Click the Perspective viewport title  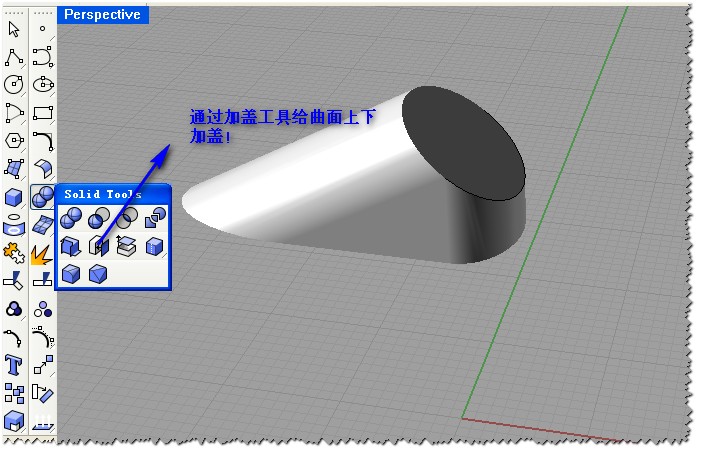pos(103,14)
